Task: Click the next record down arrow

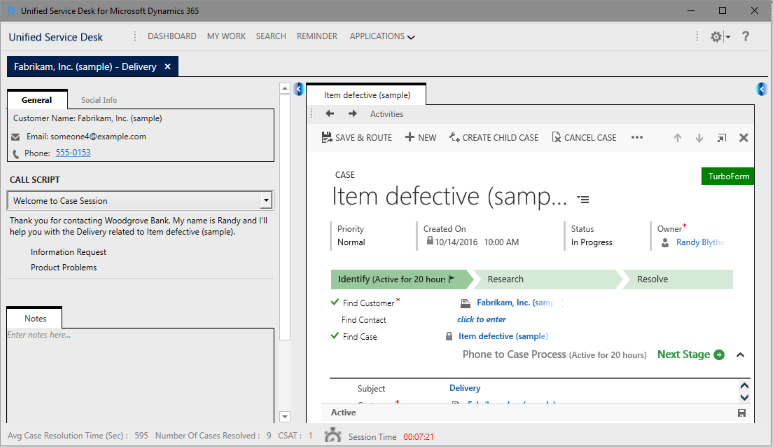Action: click(x=699, y=138)
